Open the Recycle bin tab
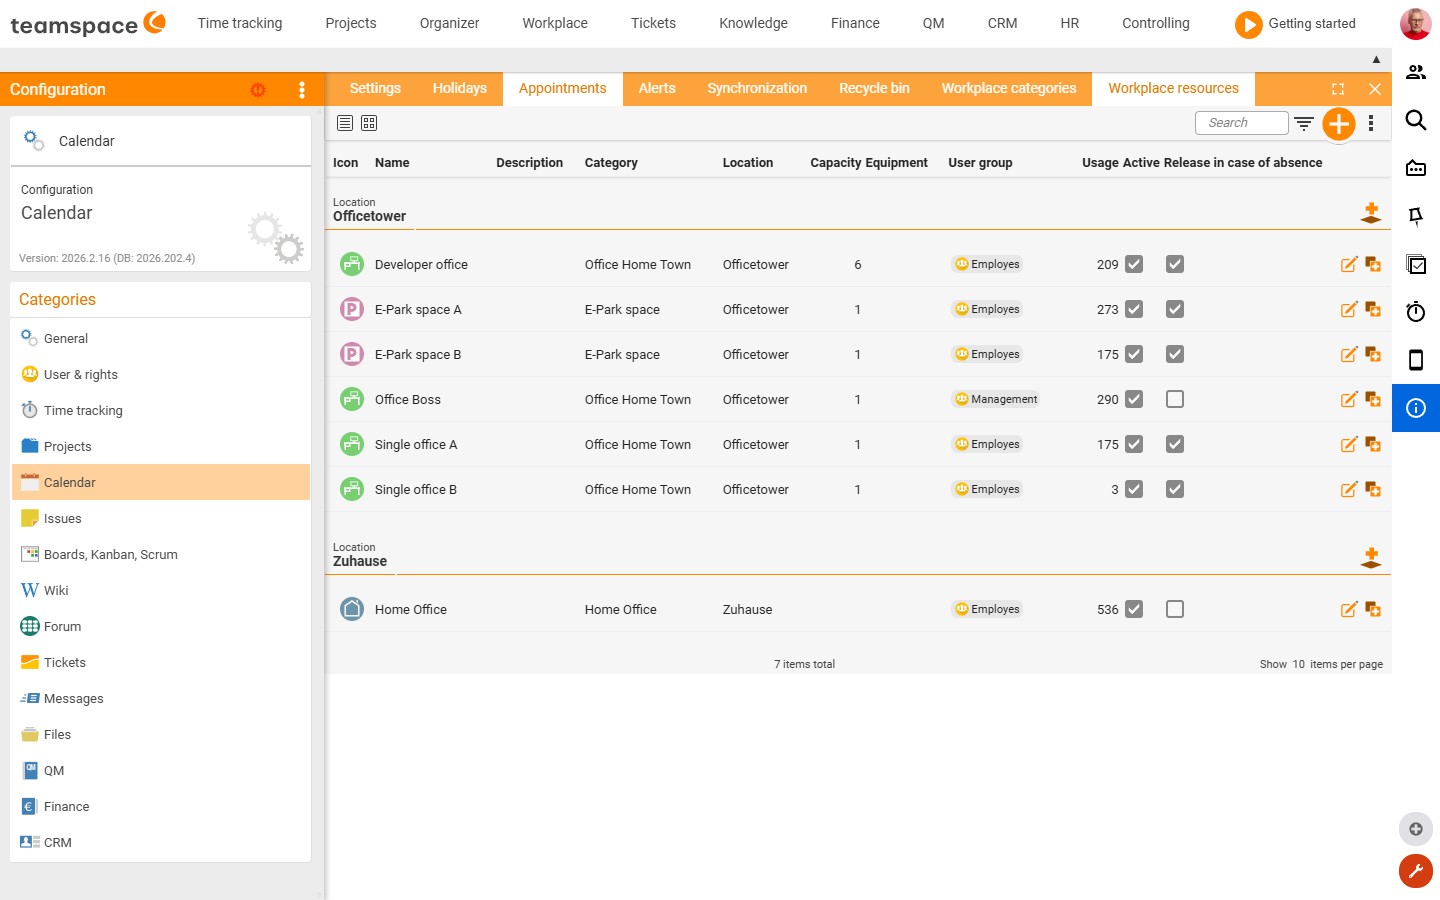Viewport: 1440px width, 900px height. click(x=874, y=88)
